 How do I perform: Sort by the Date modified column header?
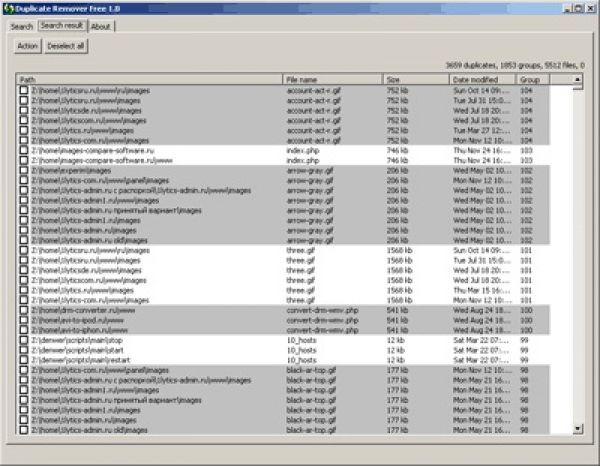tap(482, 80)
